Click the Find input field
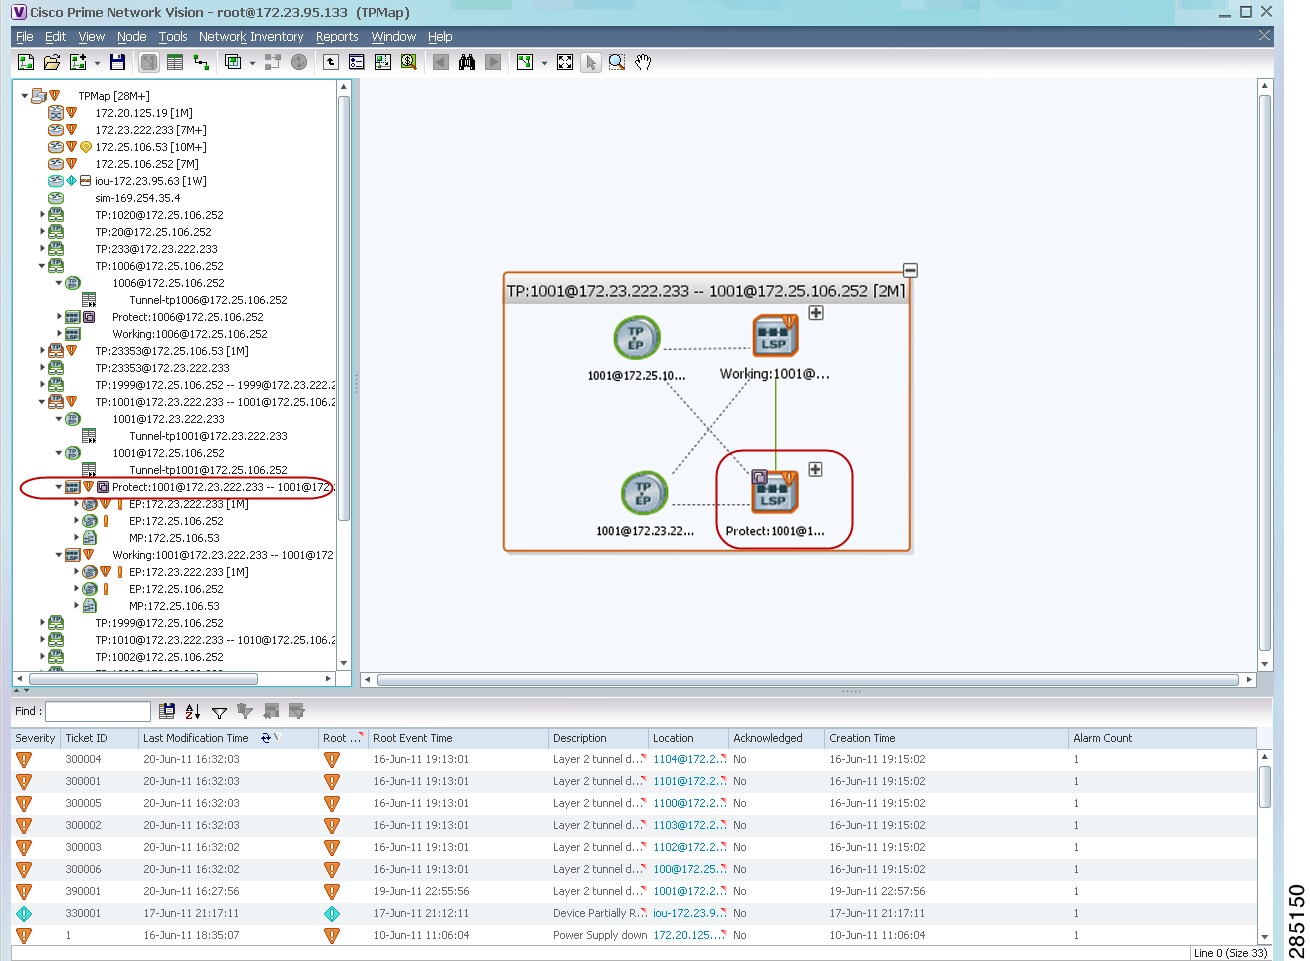The height and width of the screenshot is (961, 1310). tap(97, 711)
